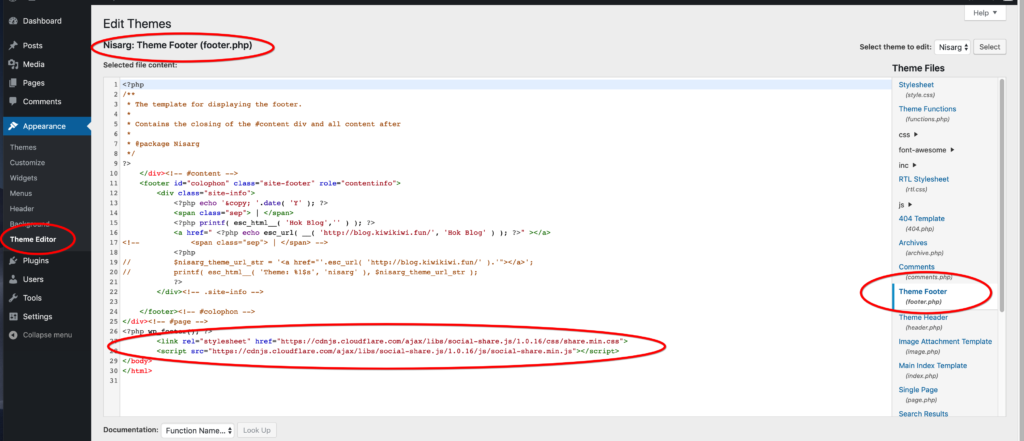Open the Menus submenu item
Screen dimensions: 1024x441
pos(21,193)
